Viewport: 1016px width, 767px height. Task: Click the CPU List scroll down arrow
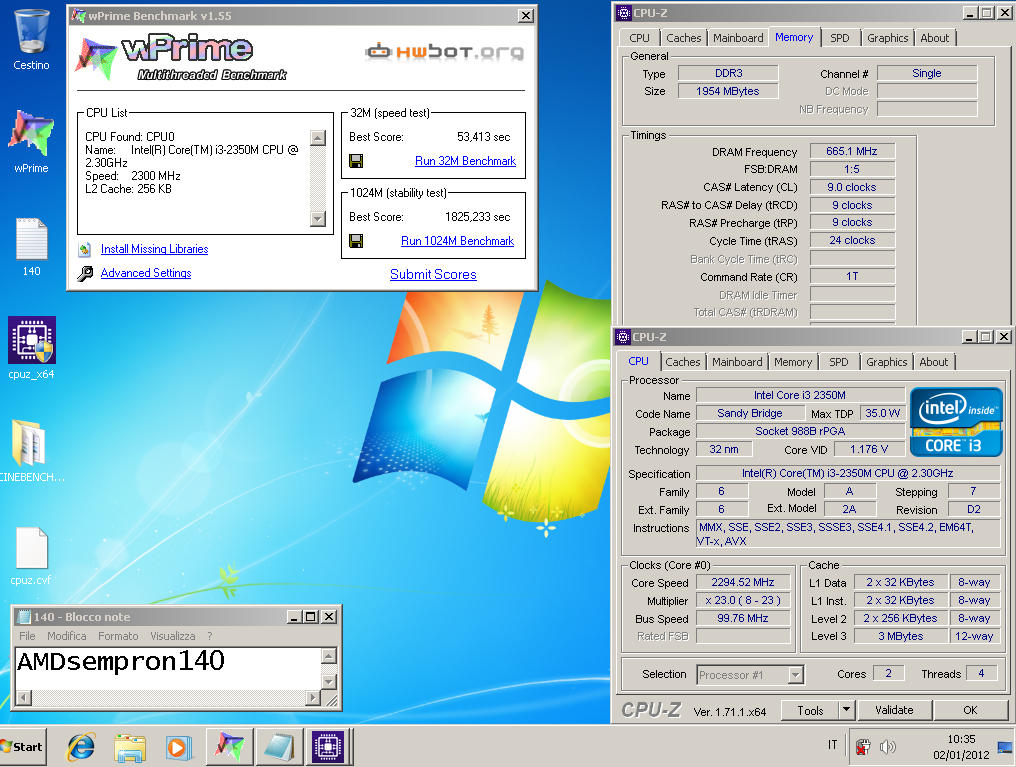click(318, 218)
